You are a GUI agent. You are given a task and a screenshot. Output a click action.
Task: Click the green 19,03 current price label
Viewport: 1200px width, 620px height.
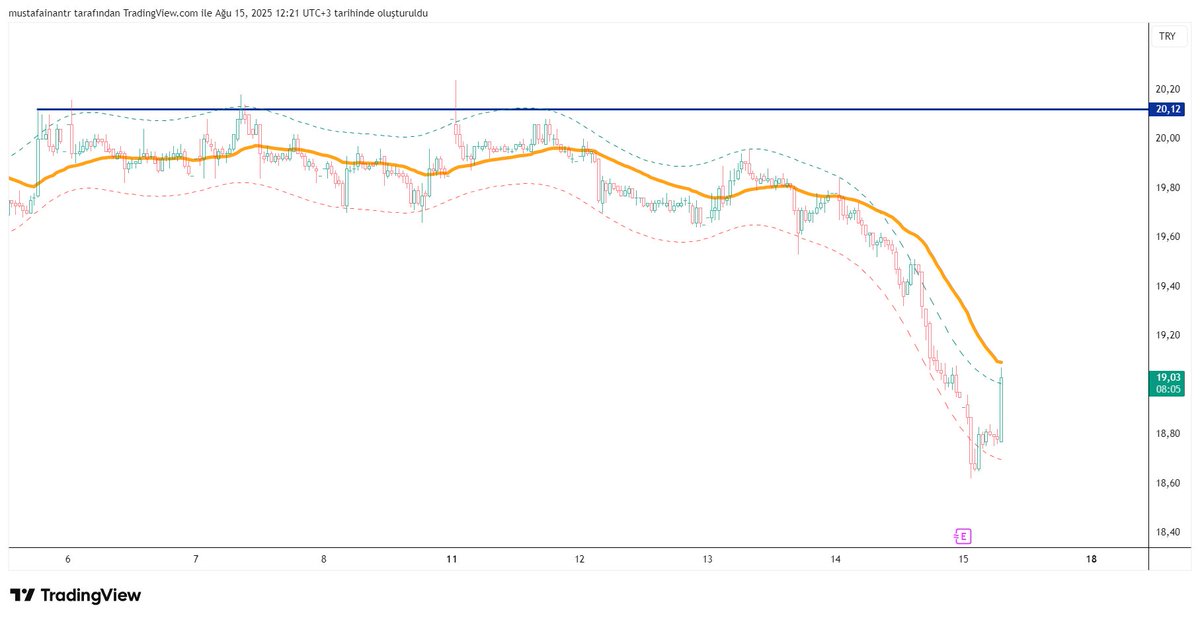[1166, 383]
